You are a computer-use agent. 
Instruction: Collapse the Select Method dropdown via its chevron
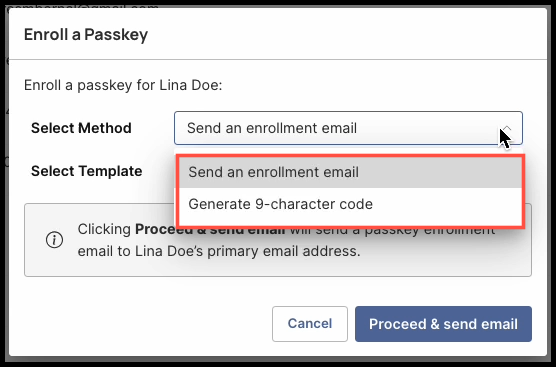(507, 128)
